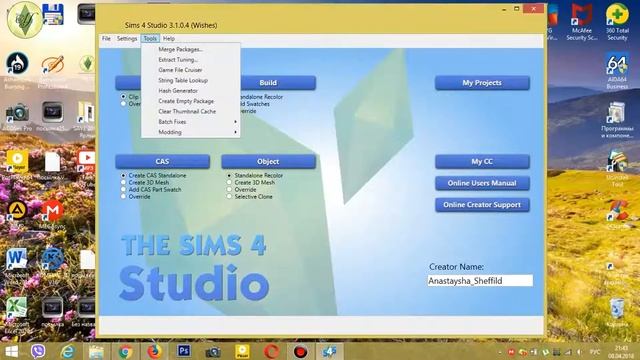The image size is (640, 360).
Task: Switch to Photoshop in the taskbar
Action: pos(184,351)
